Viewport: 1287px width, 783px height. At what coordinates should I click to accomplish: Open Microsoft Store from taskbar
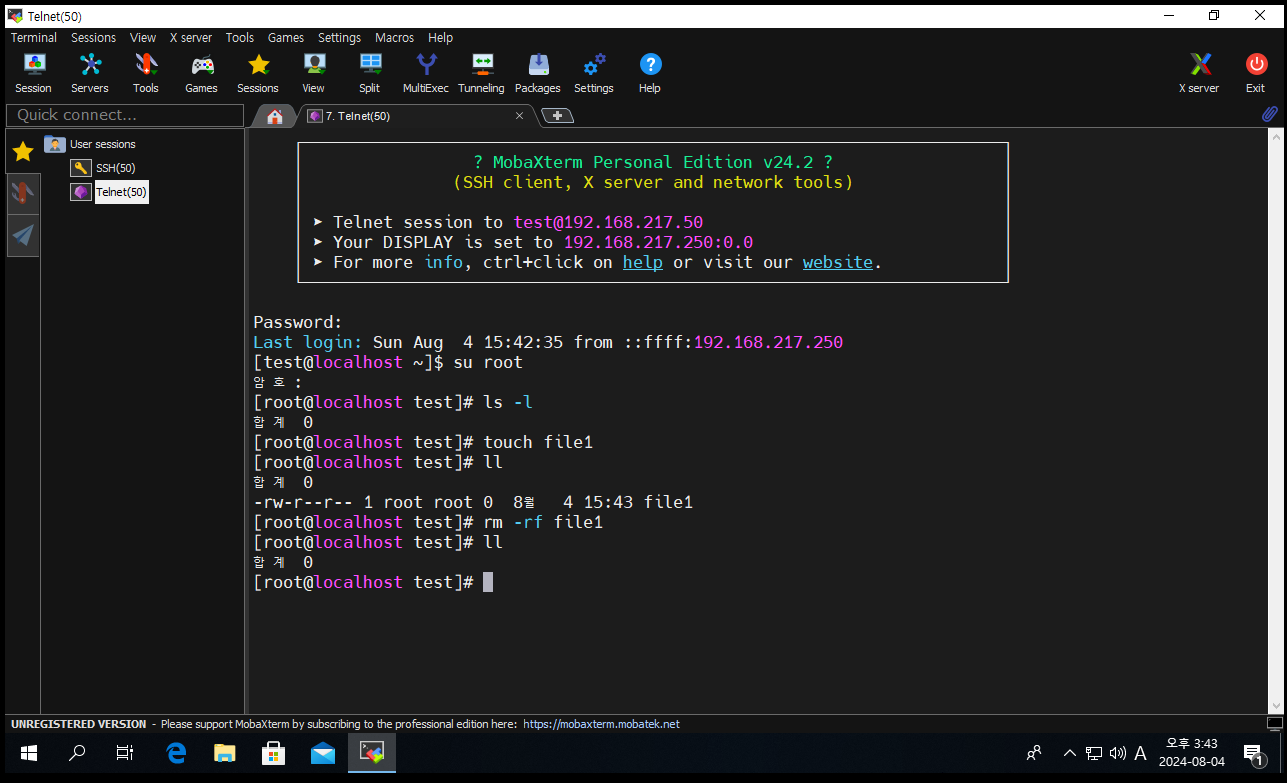coord(273,753)
